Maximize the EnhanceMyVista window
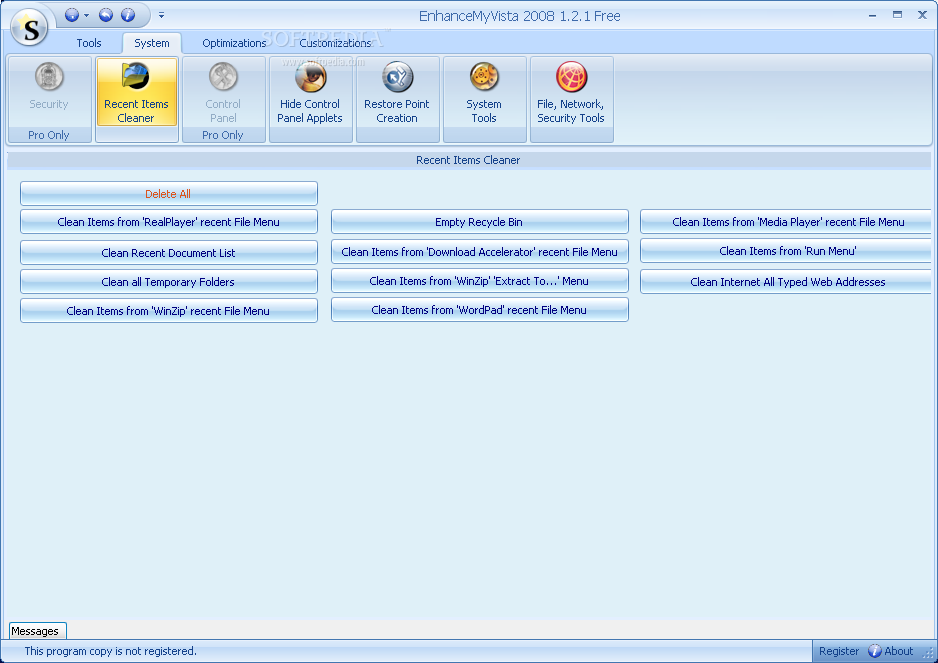The width and height of the screenshot is (938, 663). [x=897, y=15]
